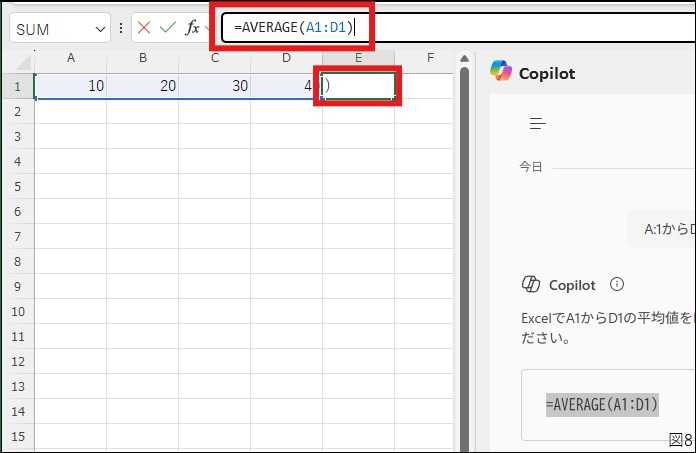
Task: Confirm the formula with the Enter checkmark
Action: point(167,29)
